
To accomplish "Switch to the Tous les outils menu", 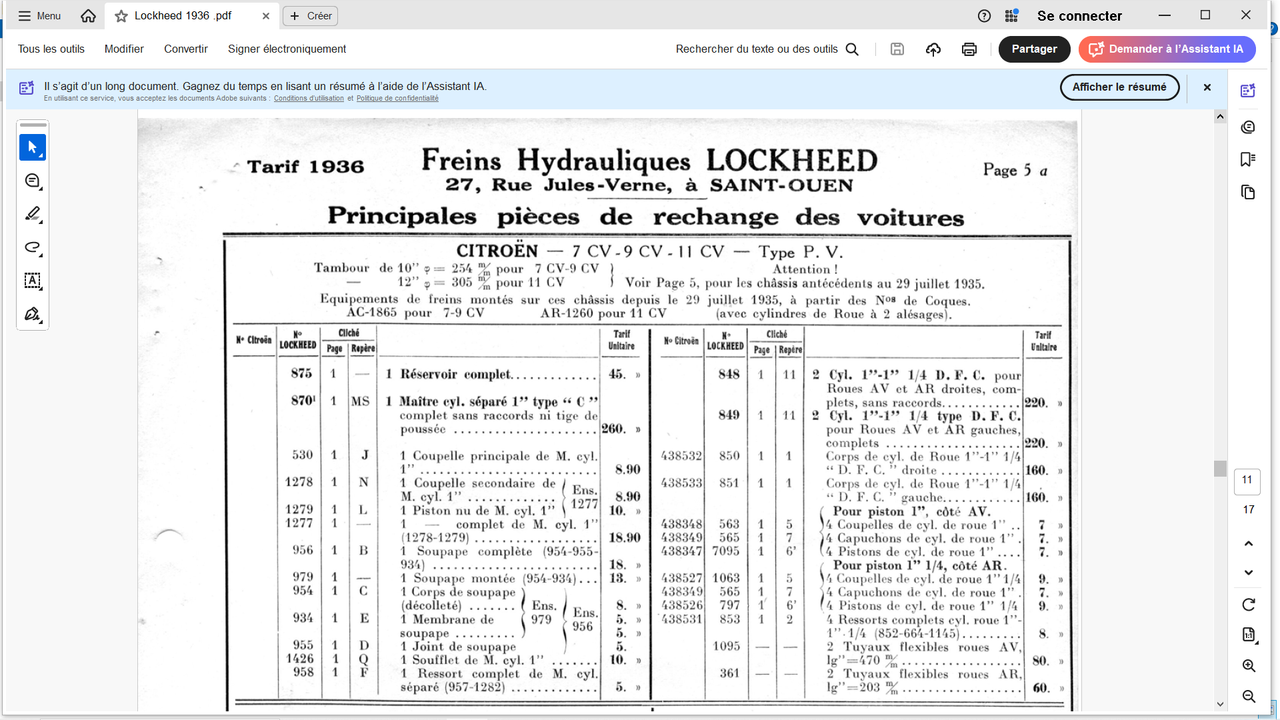I will [51, 48].
